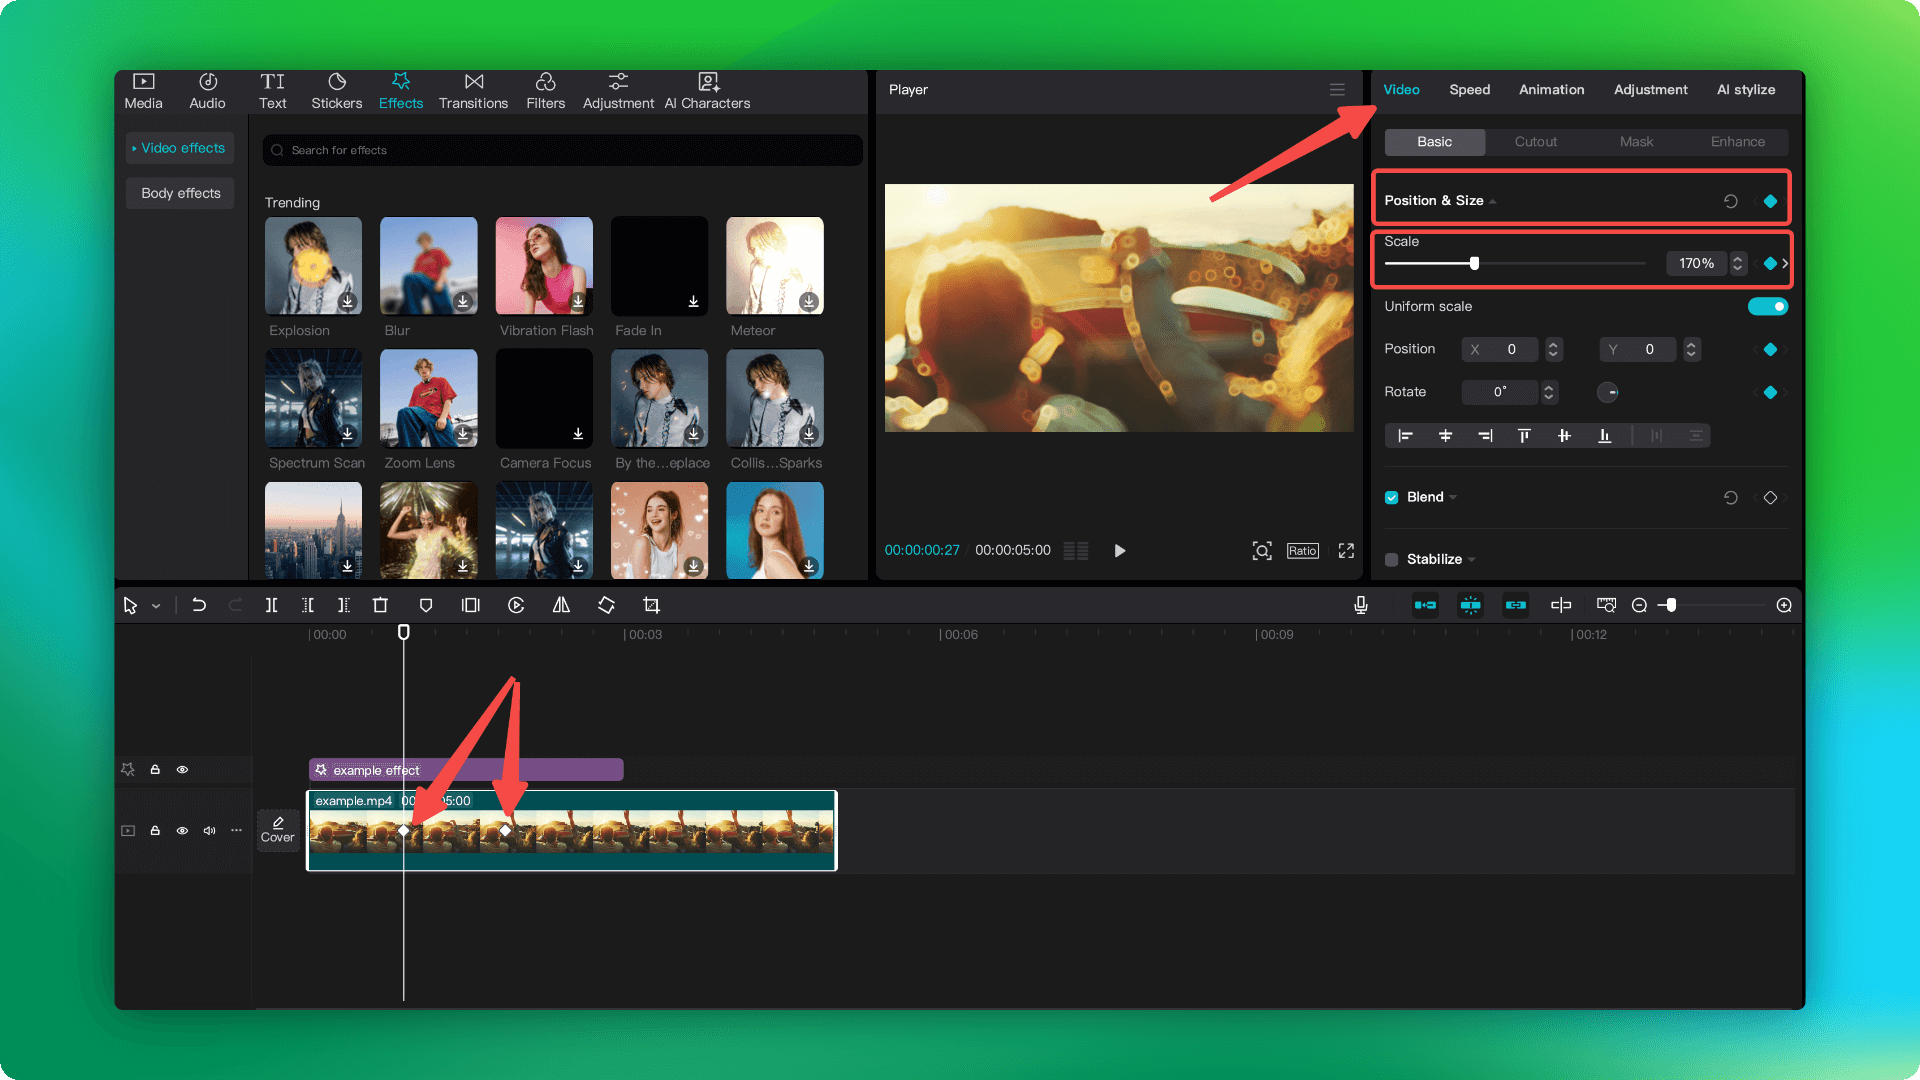Split the clip with the split tool
The image size is (1920, 1080).
271,604
